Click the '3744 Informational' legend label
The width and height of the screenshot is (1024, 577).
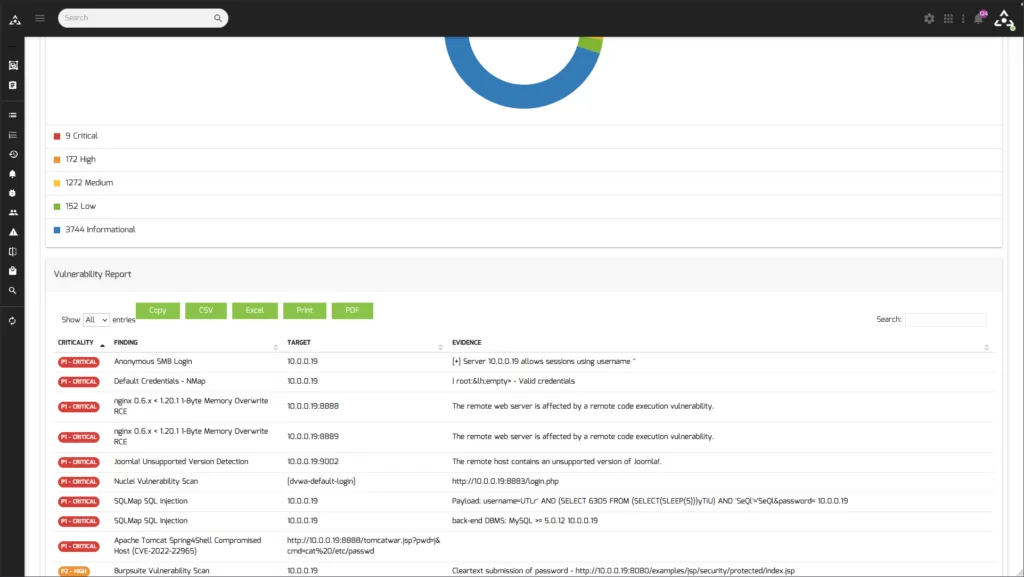tap(100, 230)
